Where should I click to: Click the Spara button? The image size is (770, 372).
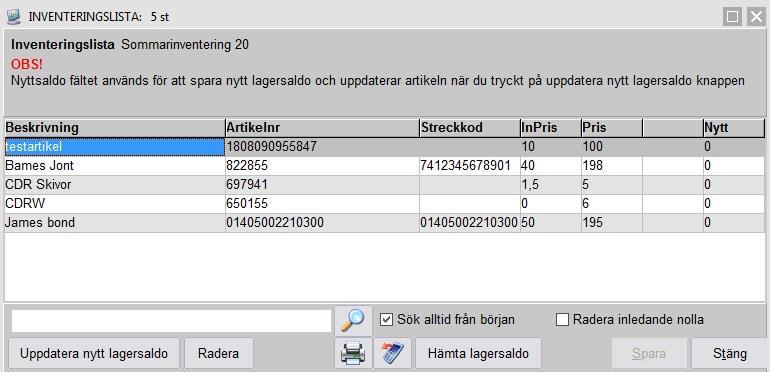(649, 353)
